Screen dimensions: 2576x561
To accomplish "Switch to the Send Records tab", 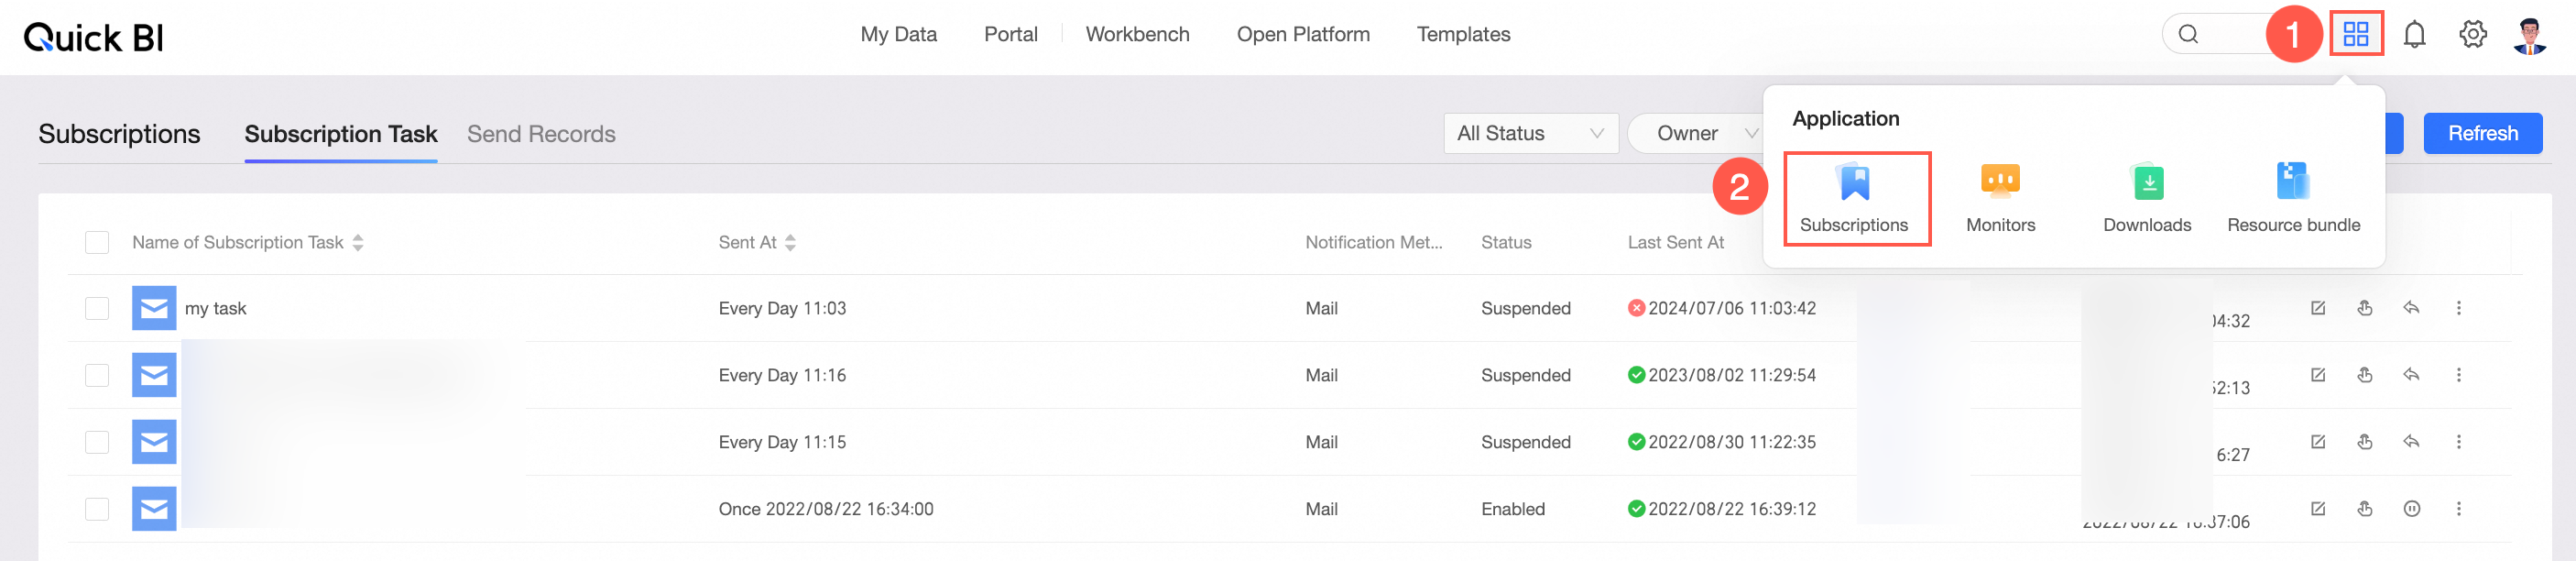I will point(541,134).
